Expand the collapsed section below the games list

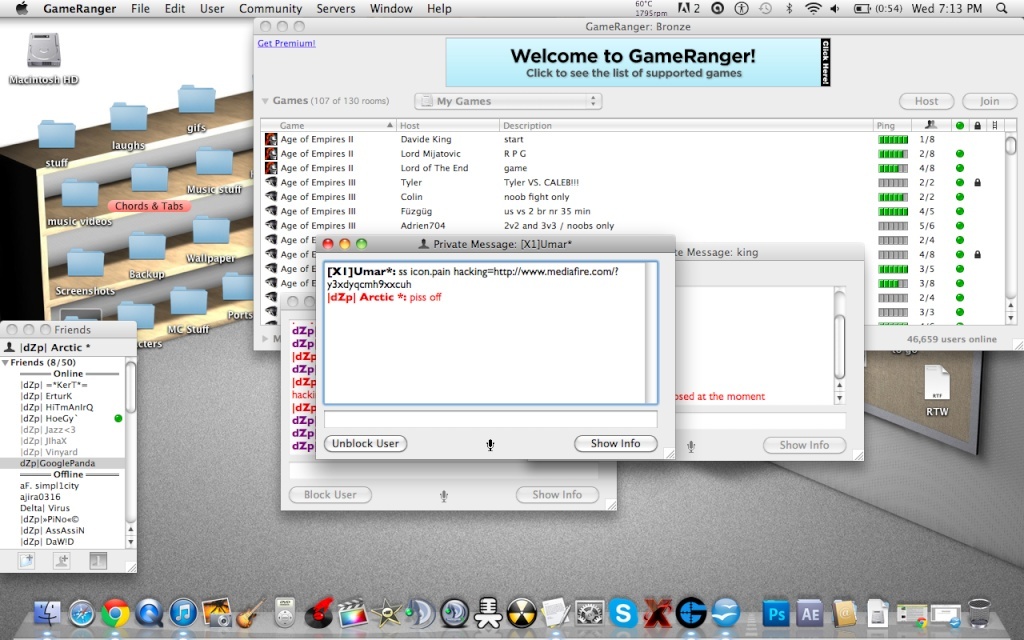click(x=265, y=338)
